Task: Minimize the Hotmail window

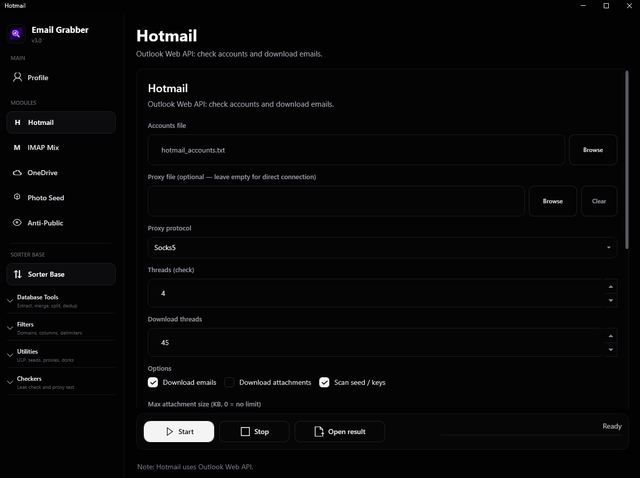Action: [x=583, y=6]
